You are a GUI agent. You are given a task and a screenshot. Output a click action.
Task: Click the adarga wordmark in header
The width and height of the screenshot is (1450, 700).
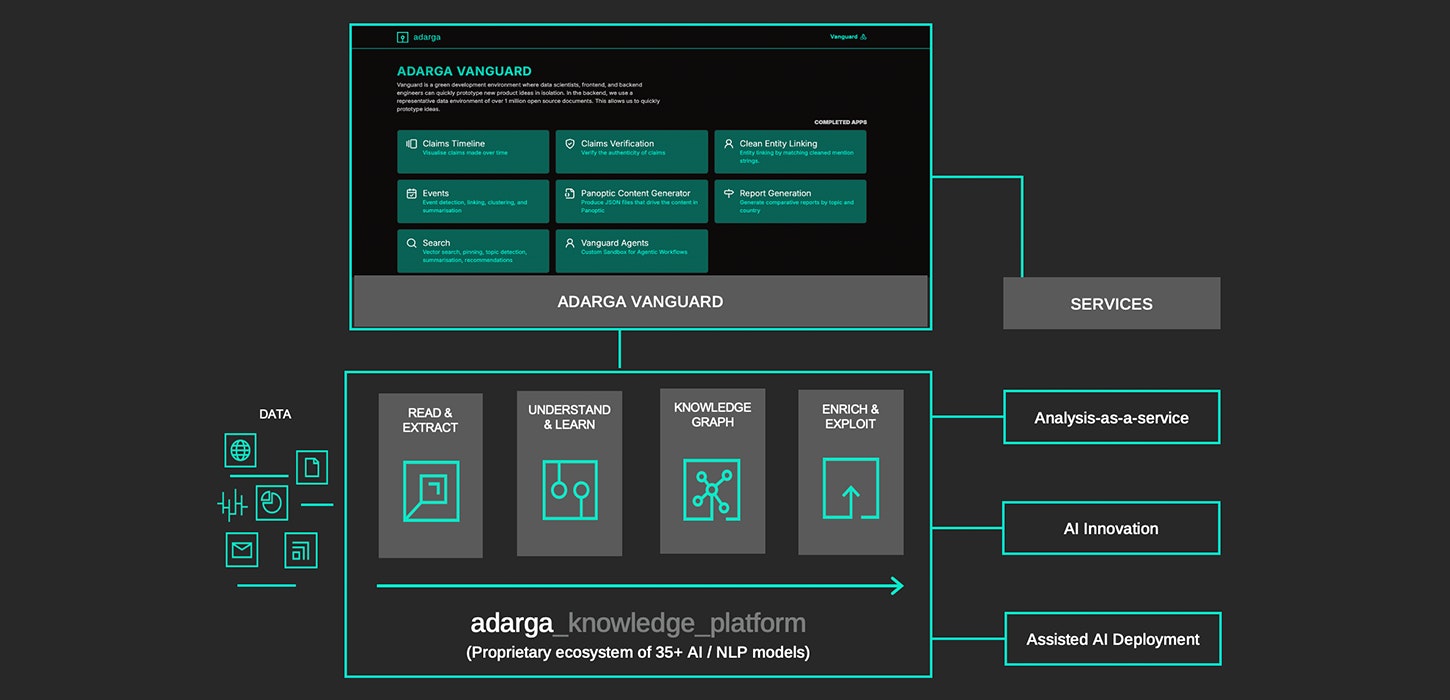[427, 37]
